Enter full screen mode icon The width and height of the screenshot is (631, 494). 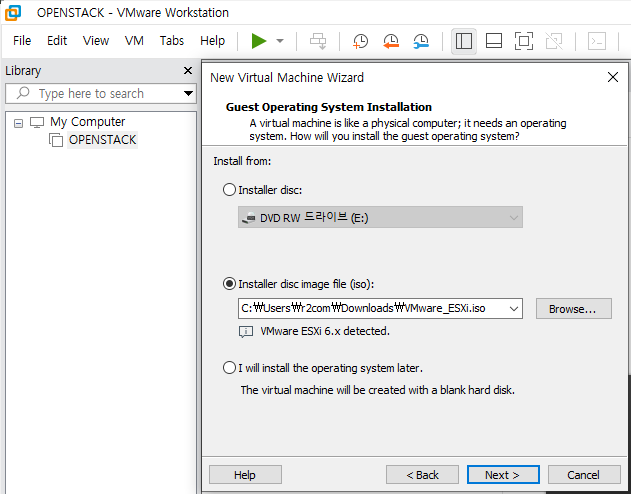click(524, 41)
